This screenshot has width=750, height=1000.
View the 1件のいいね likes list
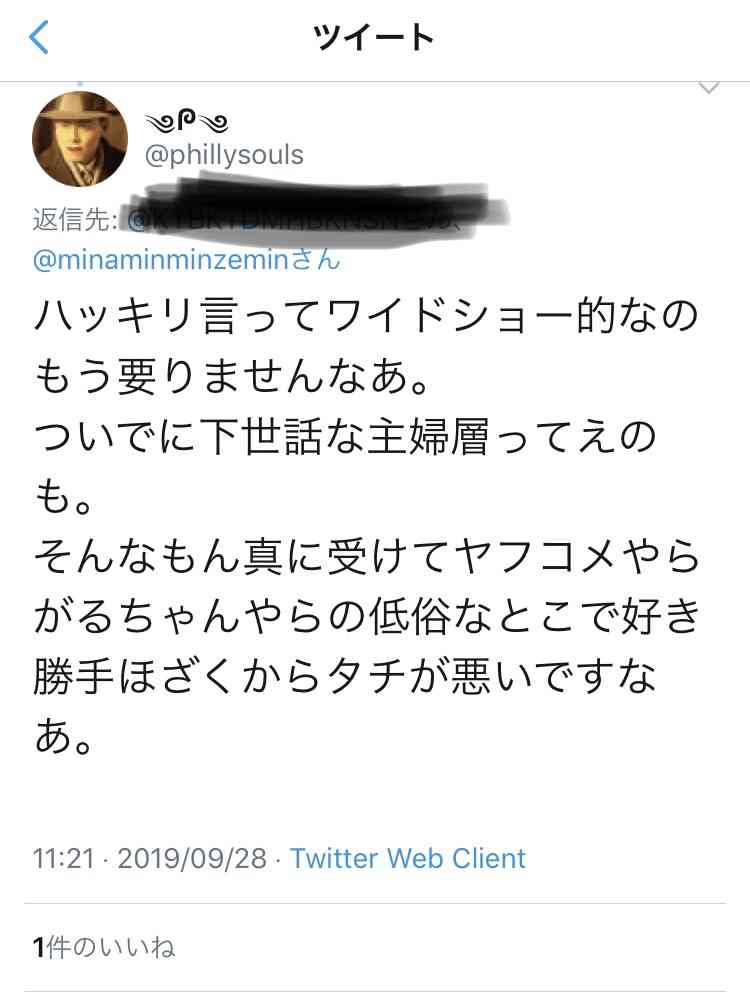[x=104, y=948]
